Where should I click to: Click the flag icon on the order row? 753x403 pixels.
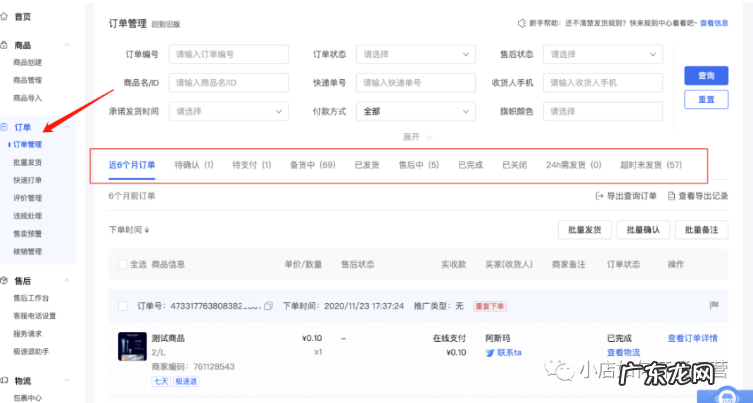pos(714,305)
